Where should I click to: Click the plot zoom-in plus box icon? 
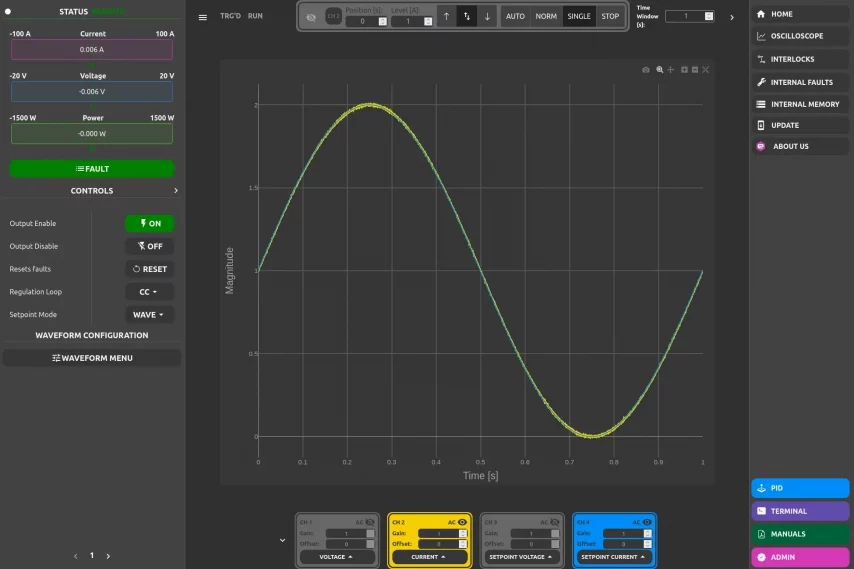coord(684,70)
